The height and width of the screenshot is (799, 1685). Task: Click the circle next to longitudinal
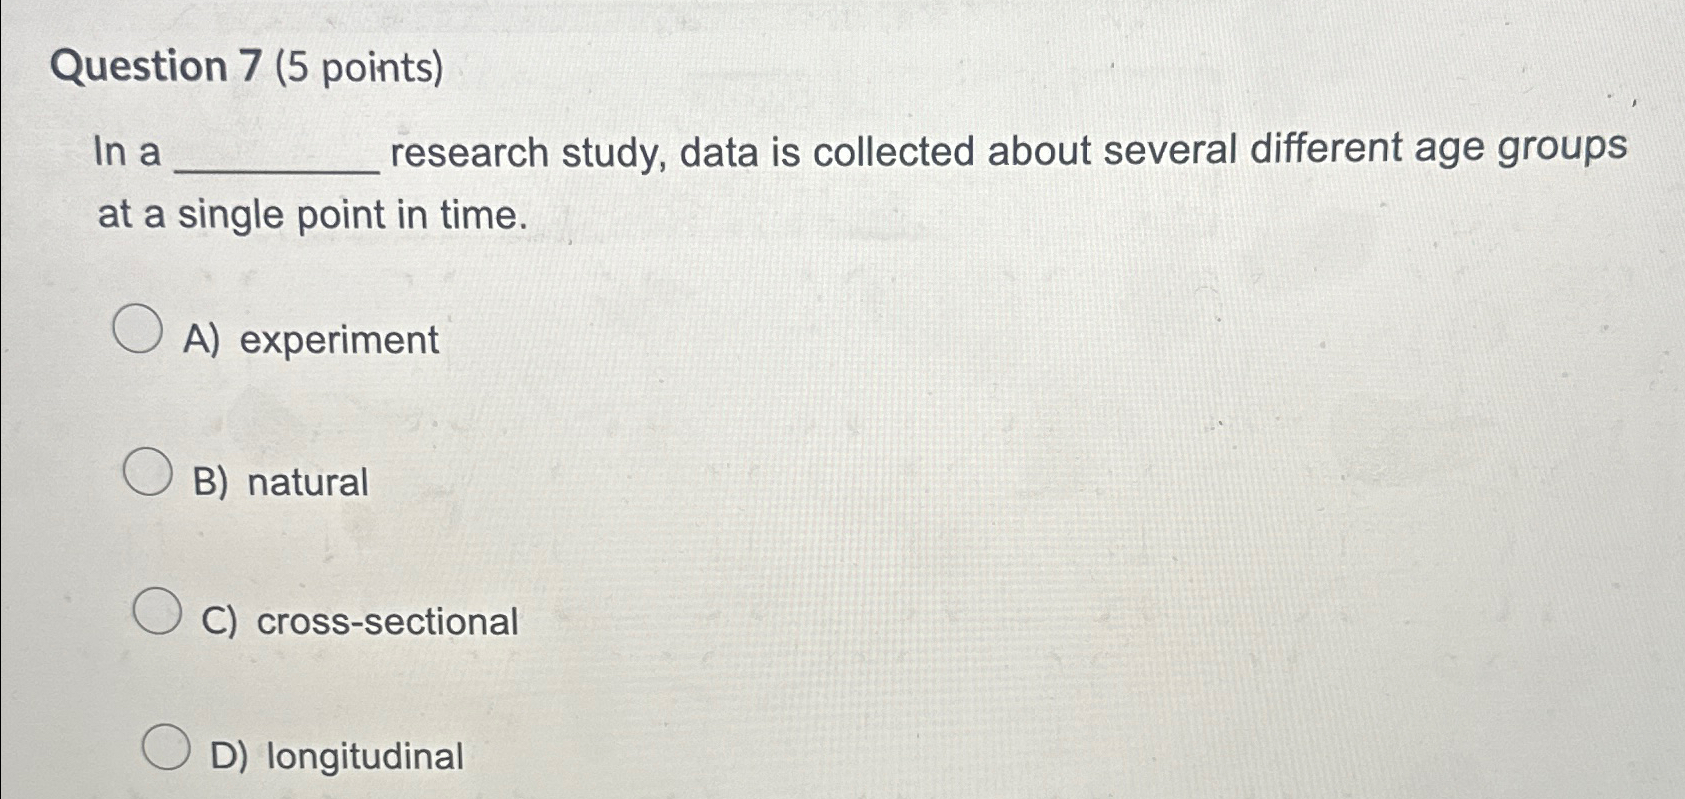point(165,745)
